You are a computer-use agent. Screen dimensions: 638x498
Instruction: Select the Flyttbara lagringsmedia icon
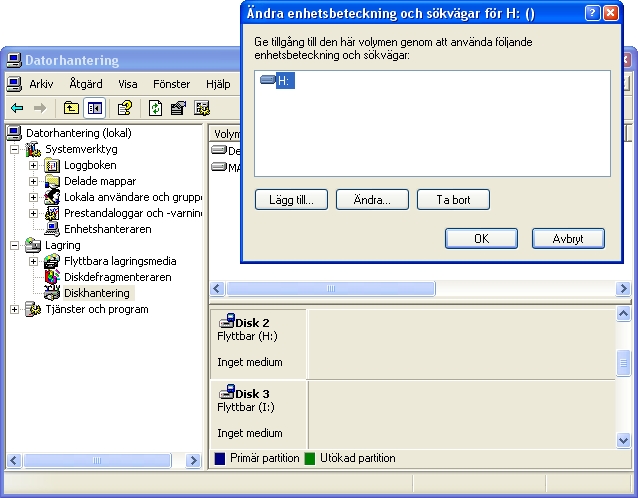click(52, 261)
